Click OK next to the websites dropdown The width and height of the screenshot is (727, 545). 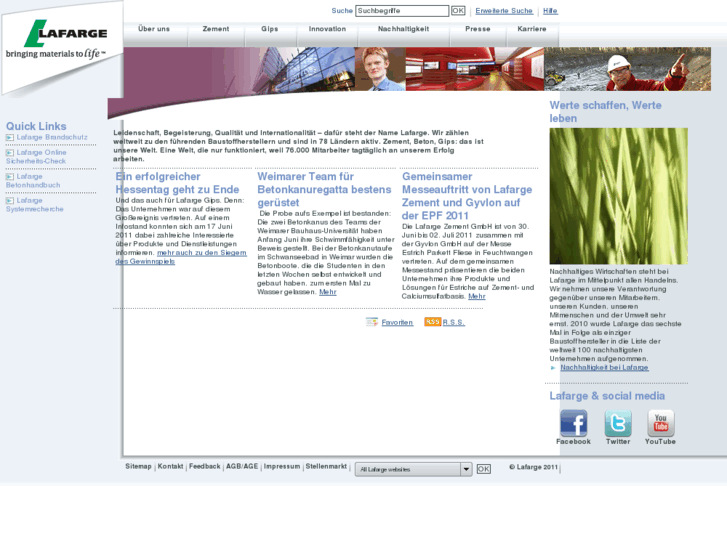tap(484, 469)
